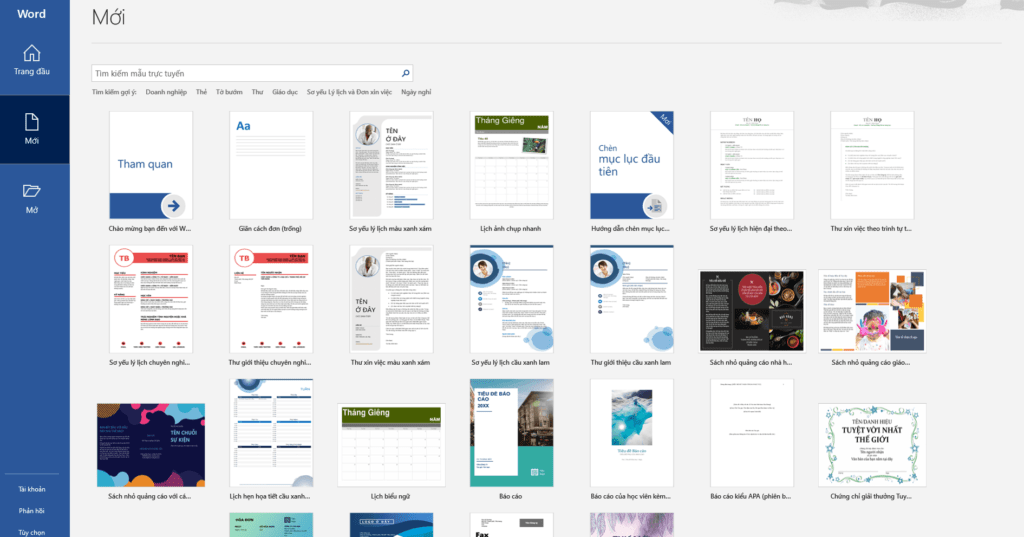Click the Doanh nghiệp suggested search link
This screenshot has width=1024, height=537.
[166, 92]
